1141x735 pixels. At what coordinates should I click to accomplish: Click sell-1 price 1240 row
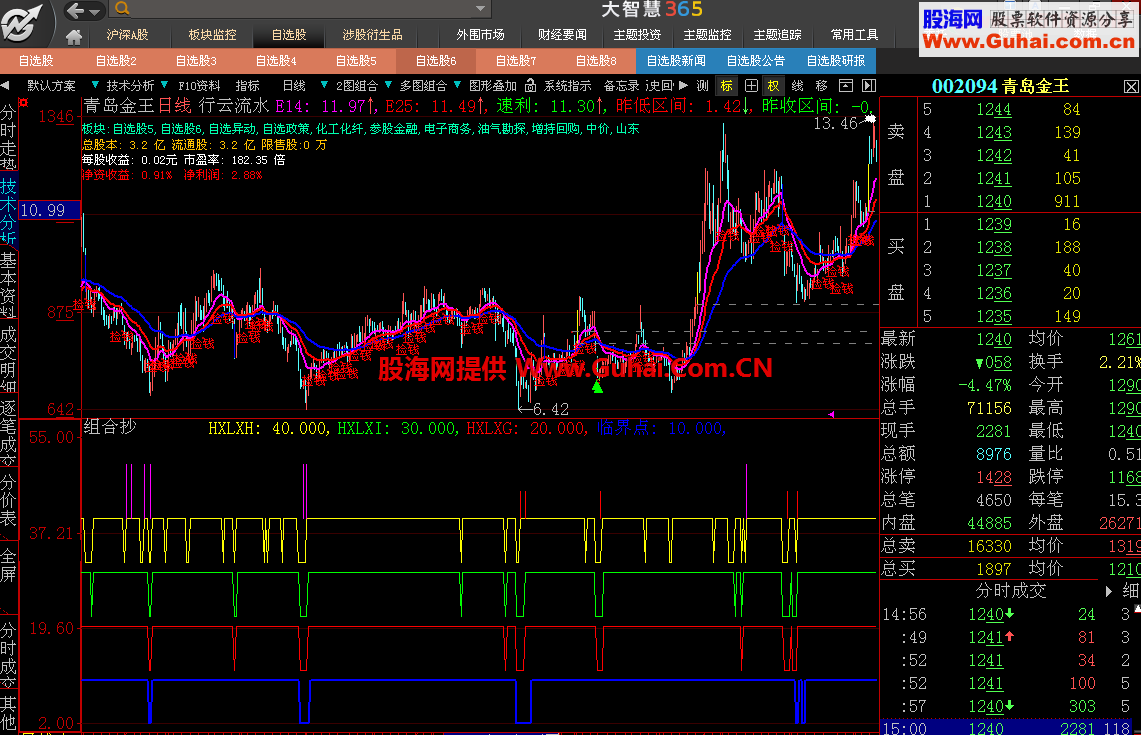click(1009, 201)
